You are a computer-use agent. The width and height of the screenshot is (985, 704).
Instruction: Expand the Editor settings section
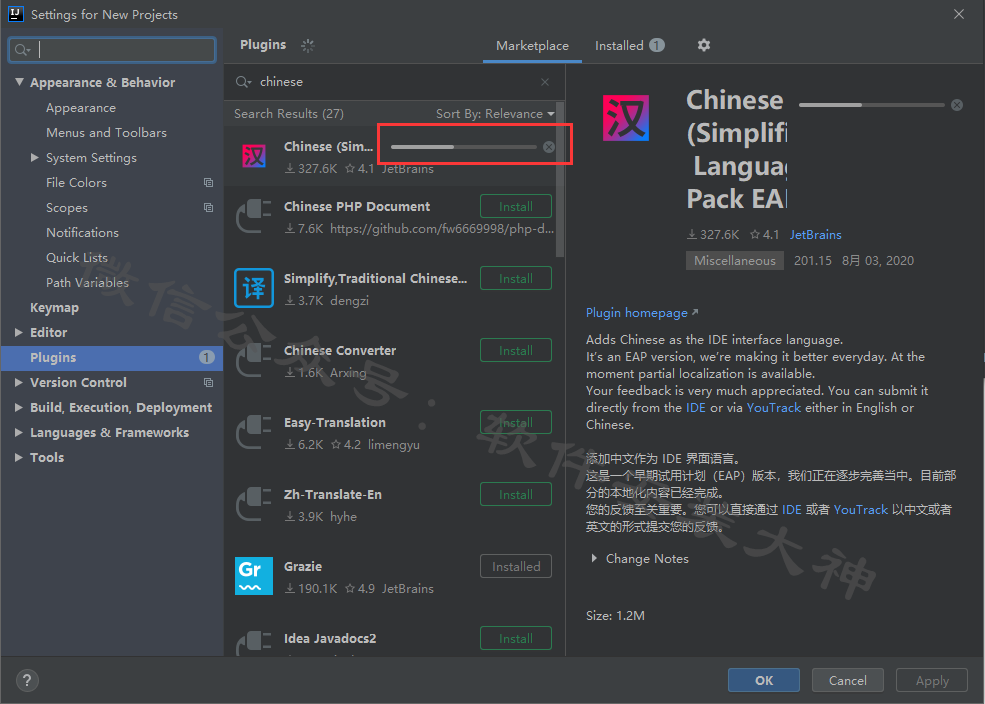[19, 332]
